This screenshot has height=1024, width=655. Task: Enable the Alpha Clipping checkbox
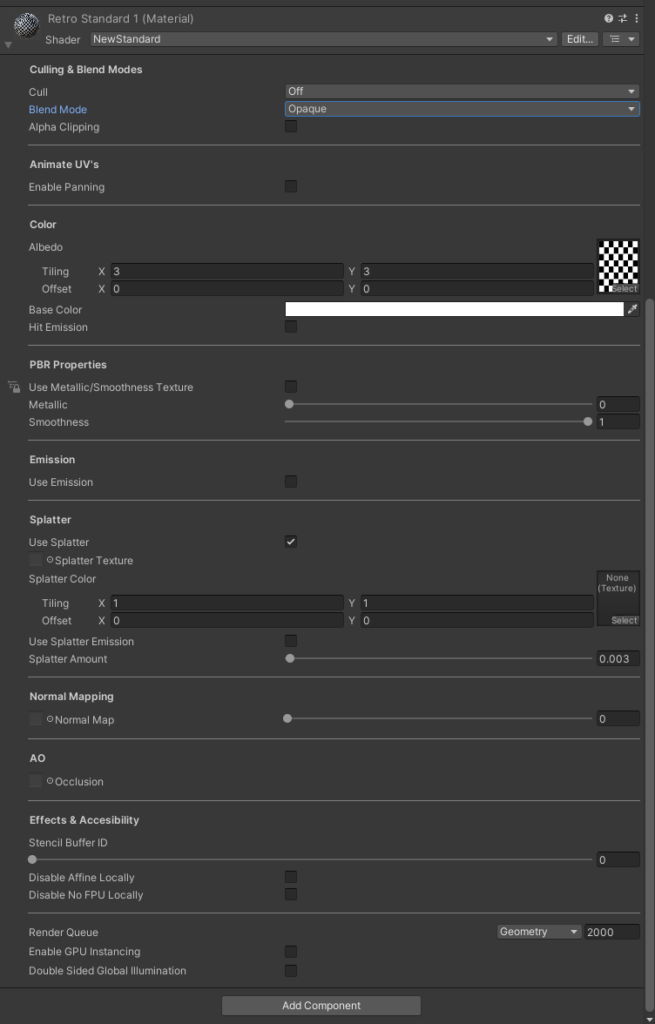click(x=291, y=127)
